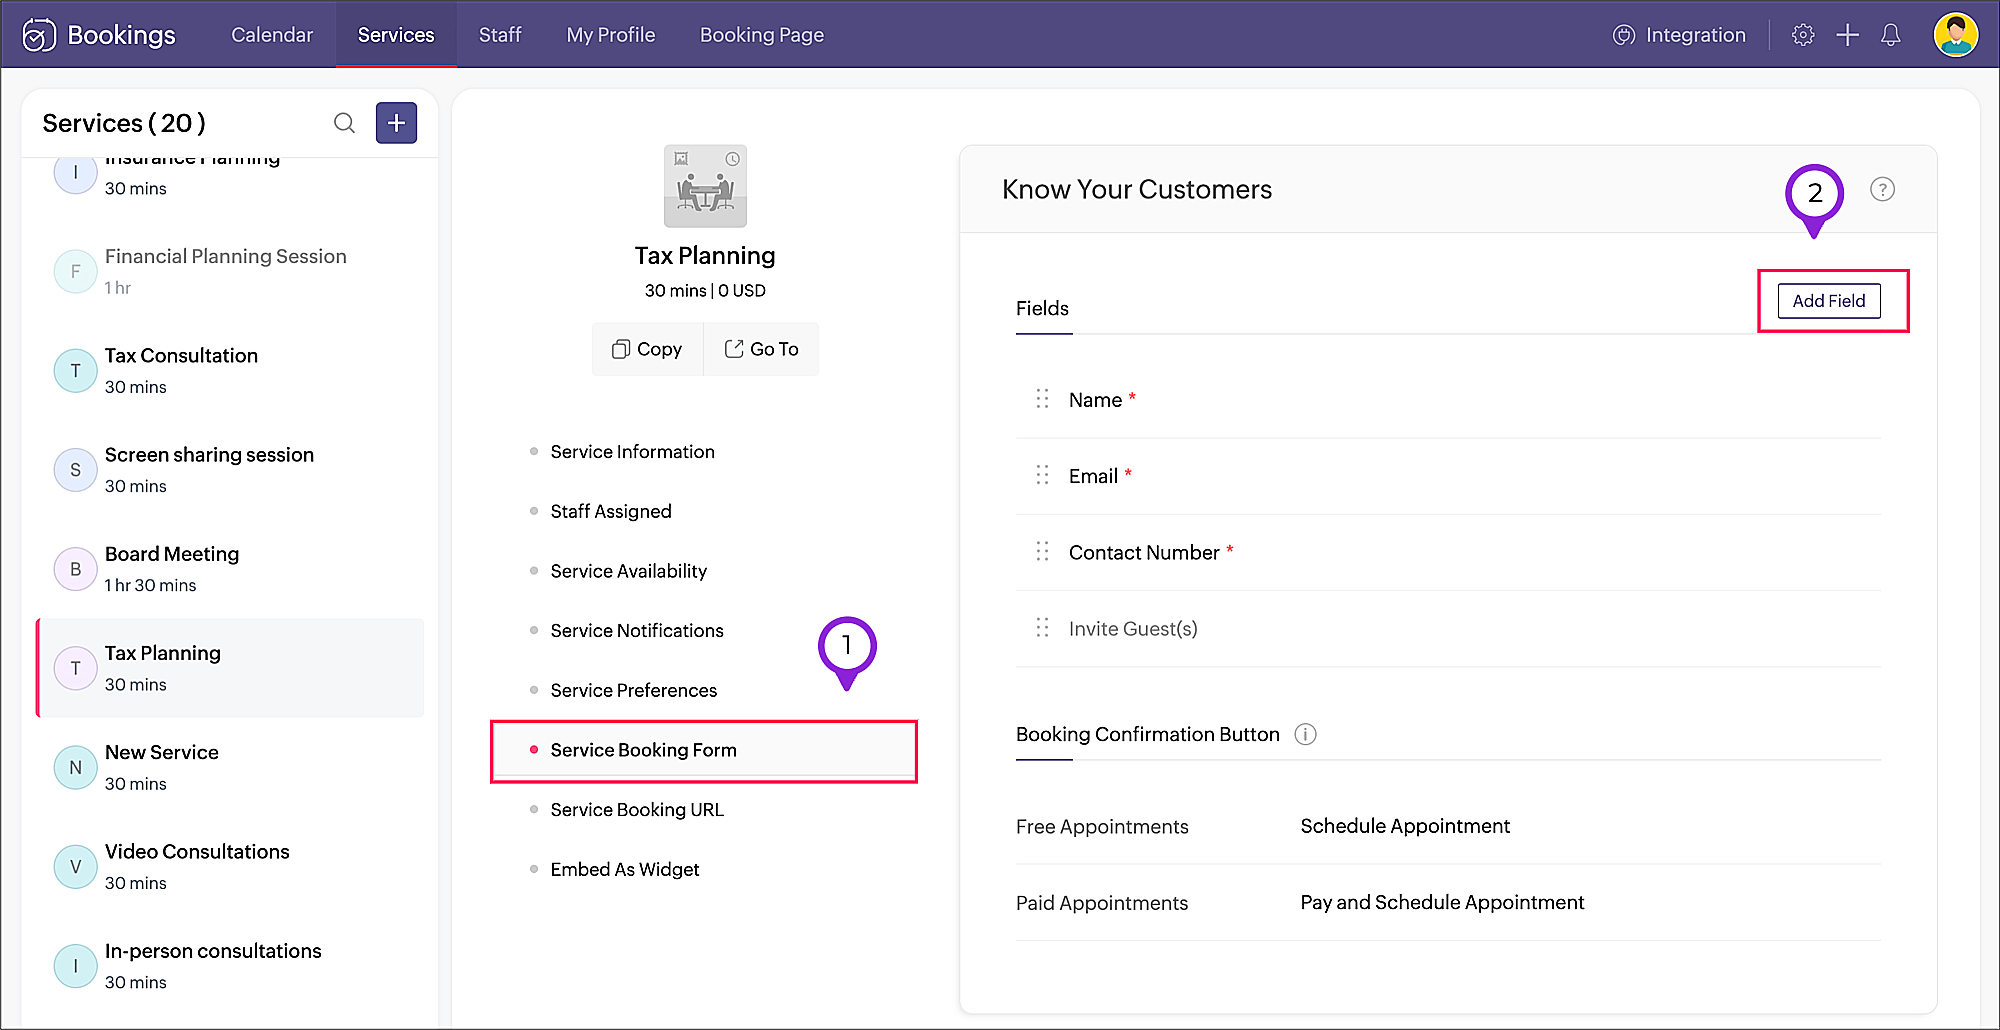This screenshot has height=1030, width=2000.
Task: Open the Embed As Widget section
Action: 624,869
